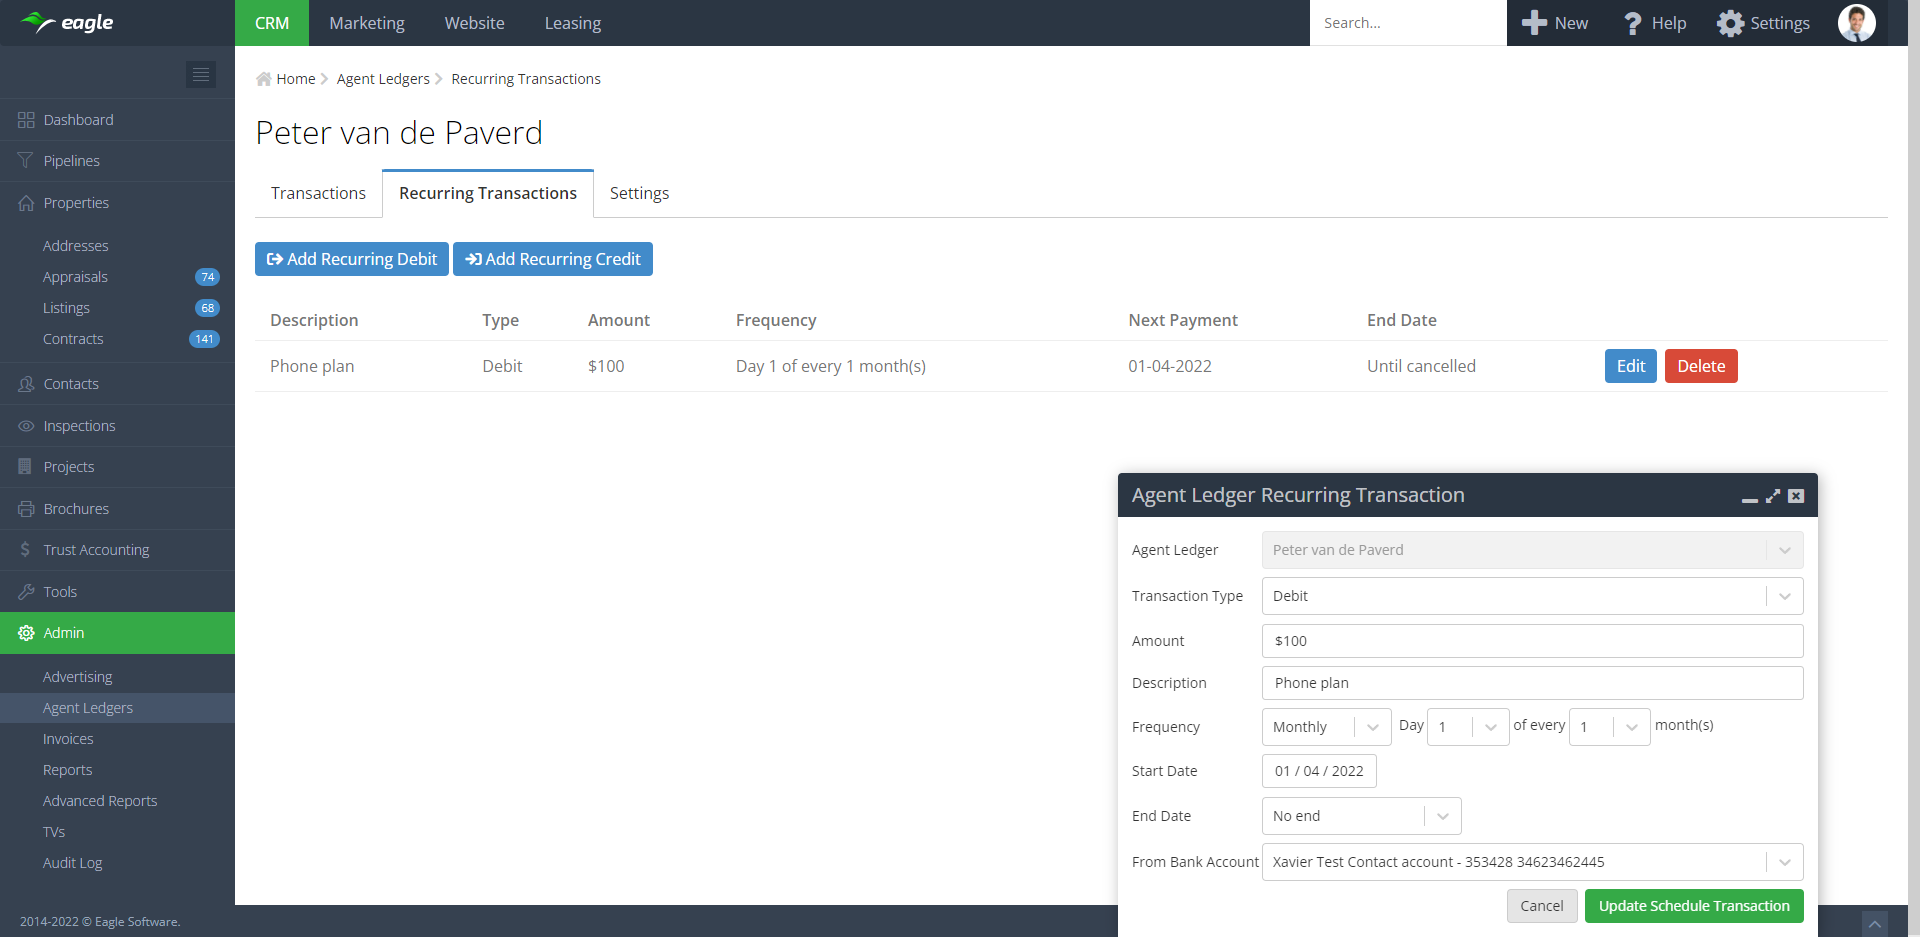Open the Marketing top menu

click(367, 23)
